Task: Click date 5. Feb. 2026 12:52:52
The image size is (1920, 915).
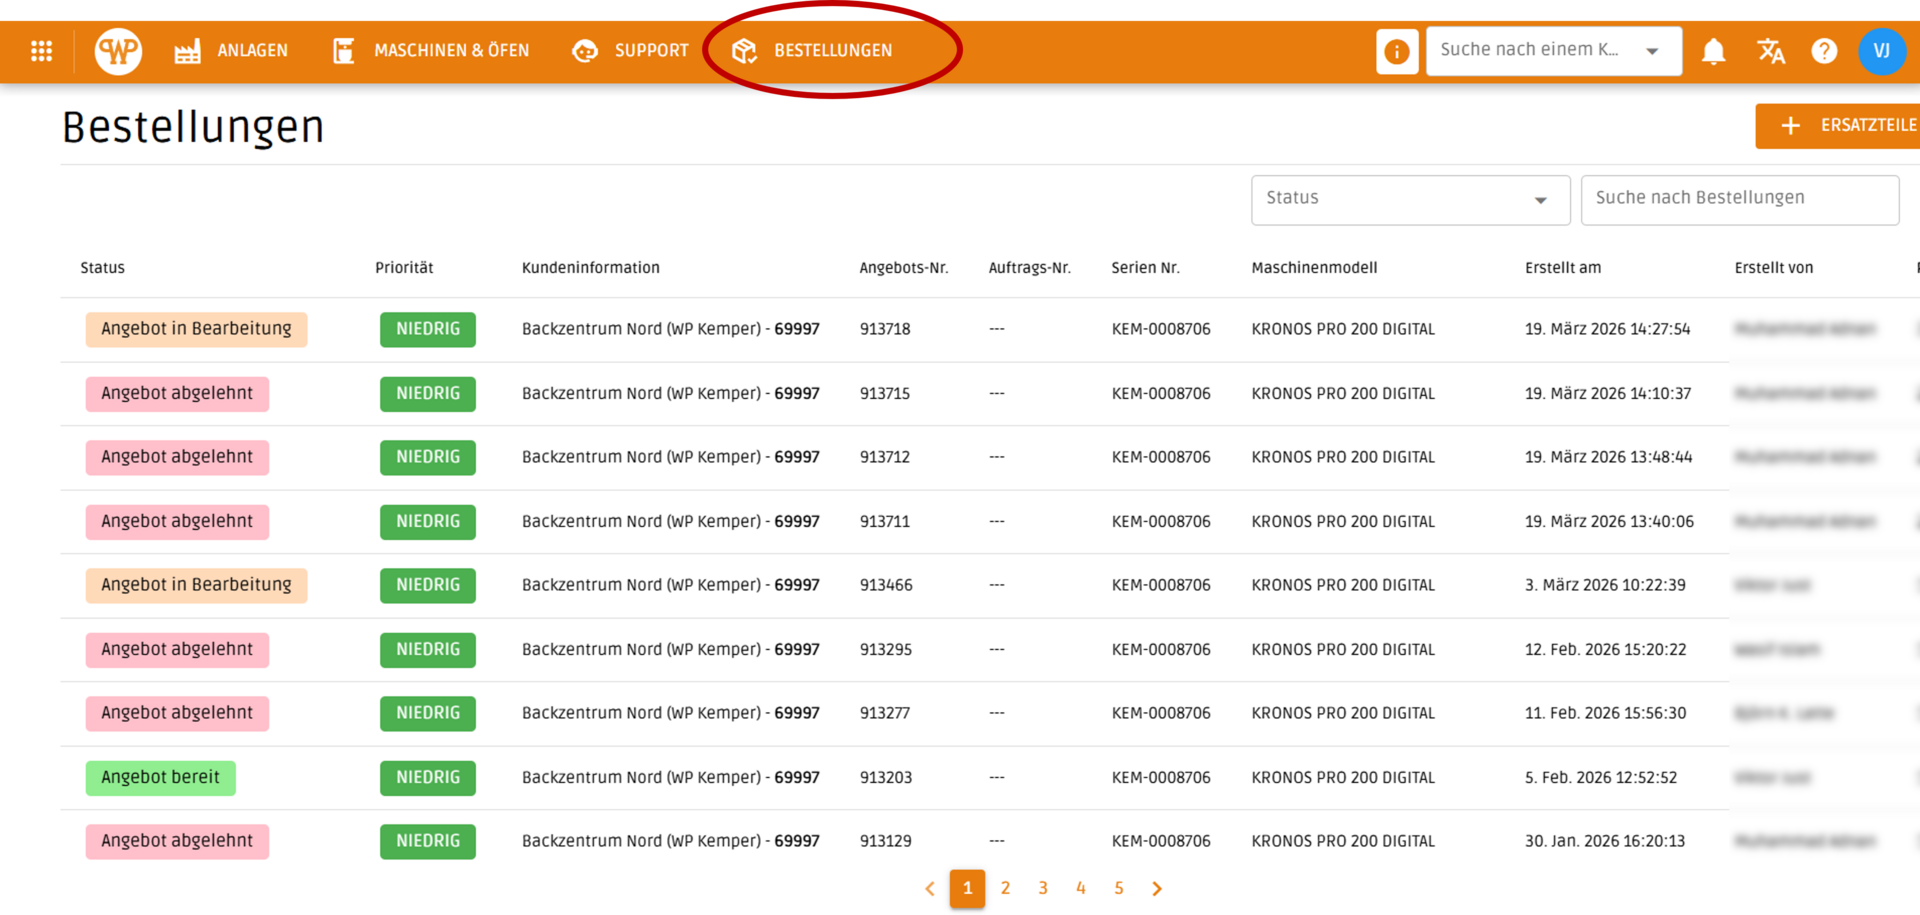Action: tap(1601, 778)
